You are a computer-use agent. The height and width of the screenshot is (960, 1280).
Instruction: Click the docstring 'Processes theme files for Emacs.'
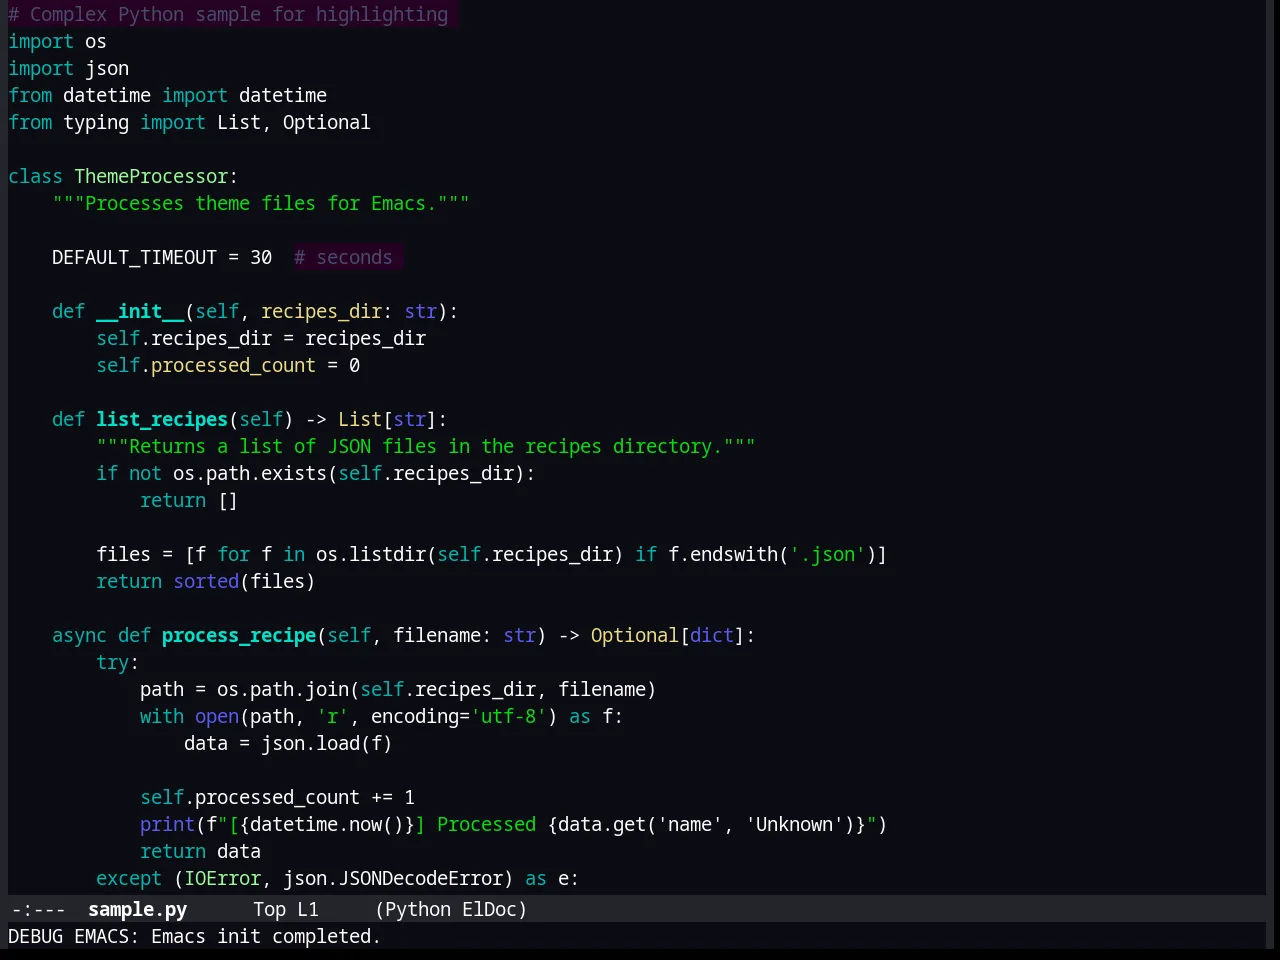click(x=260, y=203)
